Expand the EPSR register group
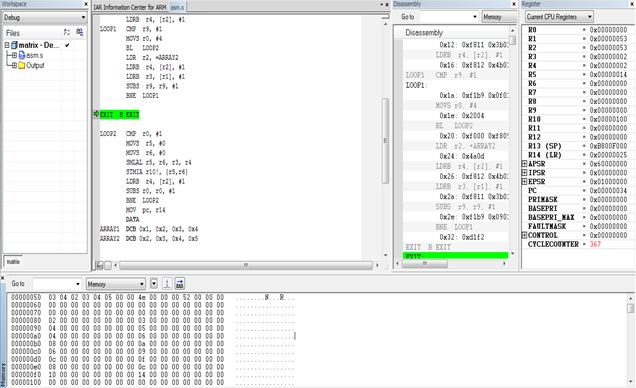Viewport: 636px width, 388px height. pos(524,182)
